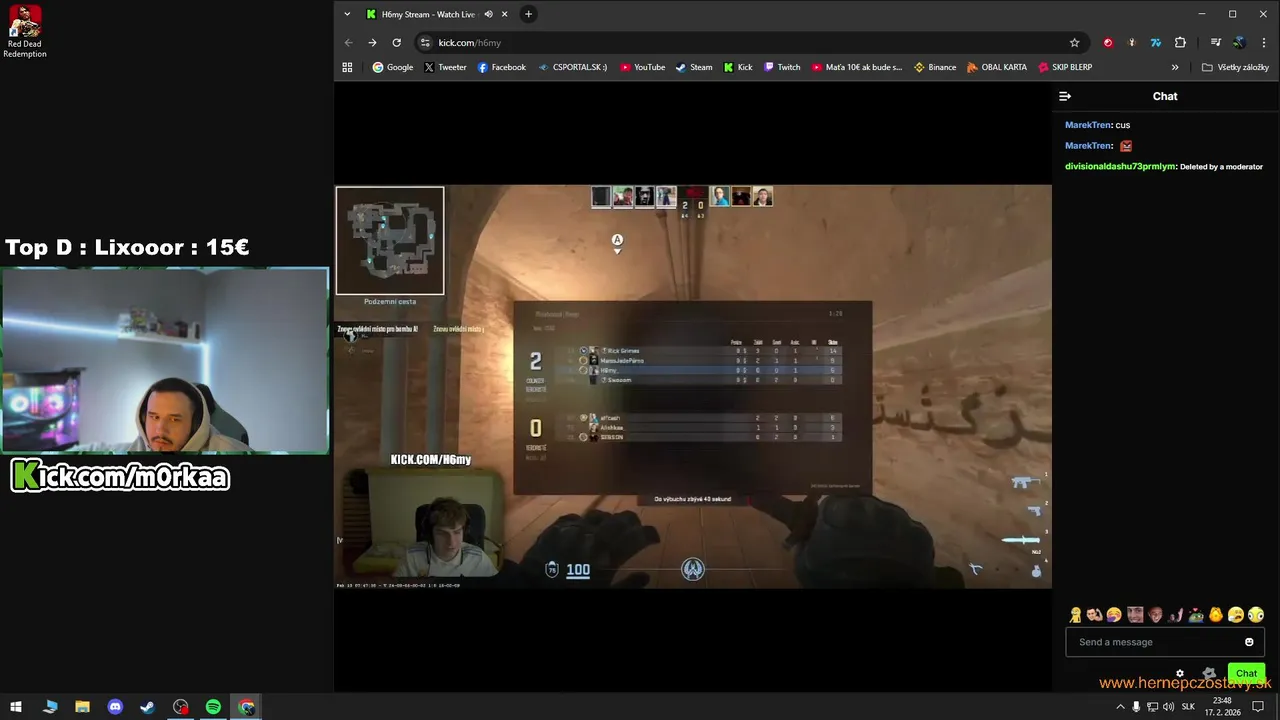Open Steam from the taskbar
Image resolution: width=1280 pixels, height=720 pixels.
point(147,707)
